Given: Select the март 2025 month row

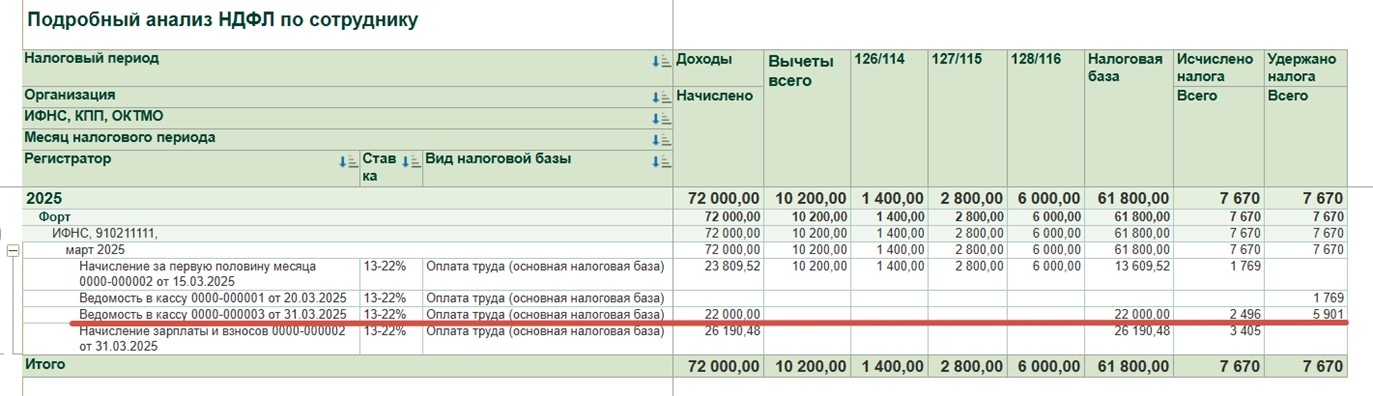Looking at the screenshot, I should click(x=95, y=249).
